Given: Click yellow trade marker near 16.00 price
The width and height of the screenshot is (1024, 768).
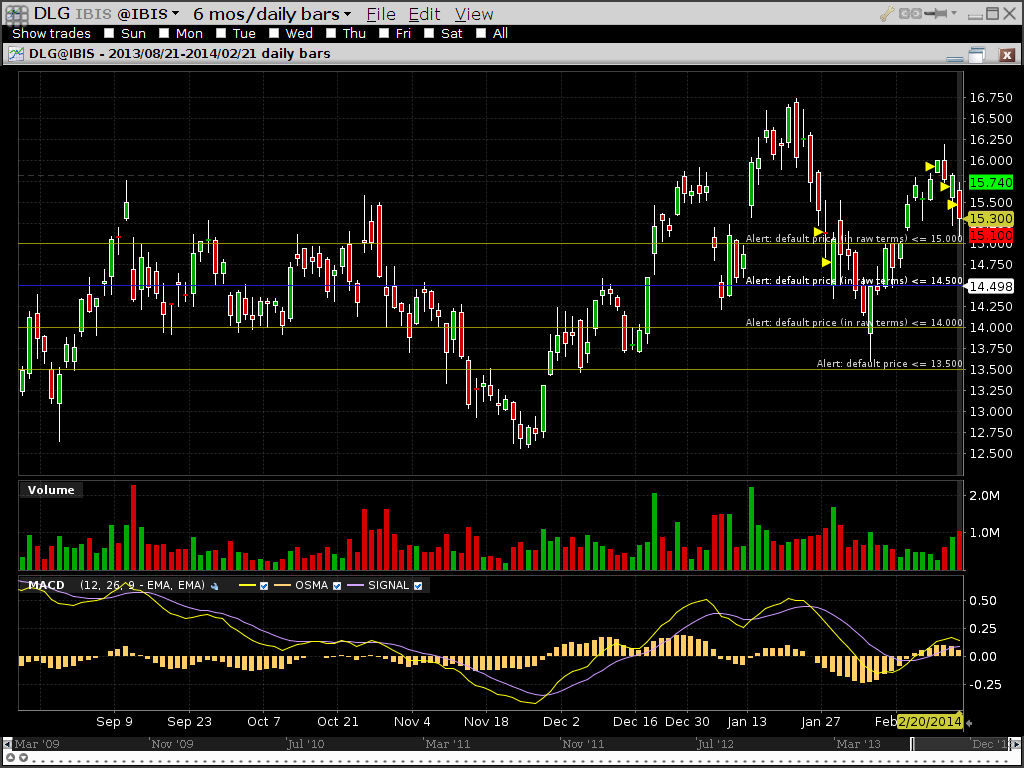Looking at the screenshot, I should [930, 167].
